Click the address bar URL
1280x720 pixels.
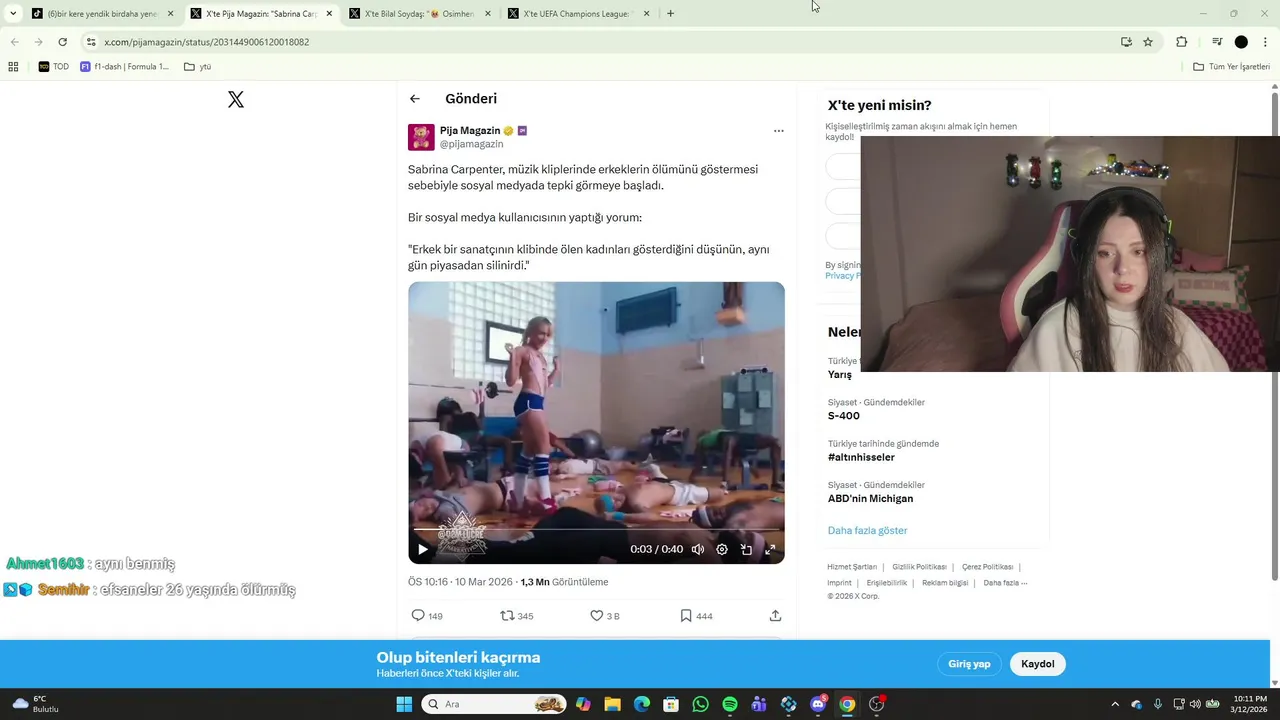click(x=207, y=42)
